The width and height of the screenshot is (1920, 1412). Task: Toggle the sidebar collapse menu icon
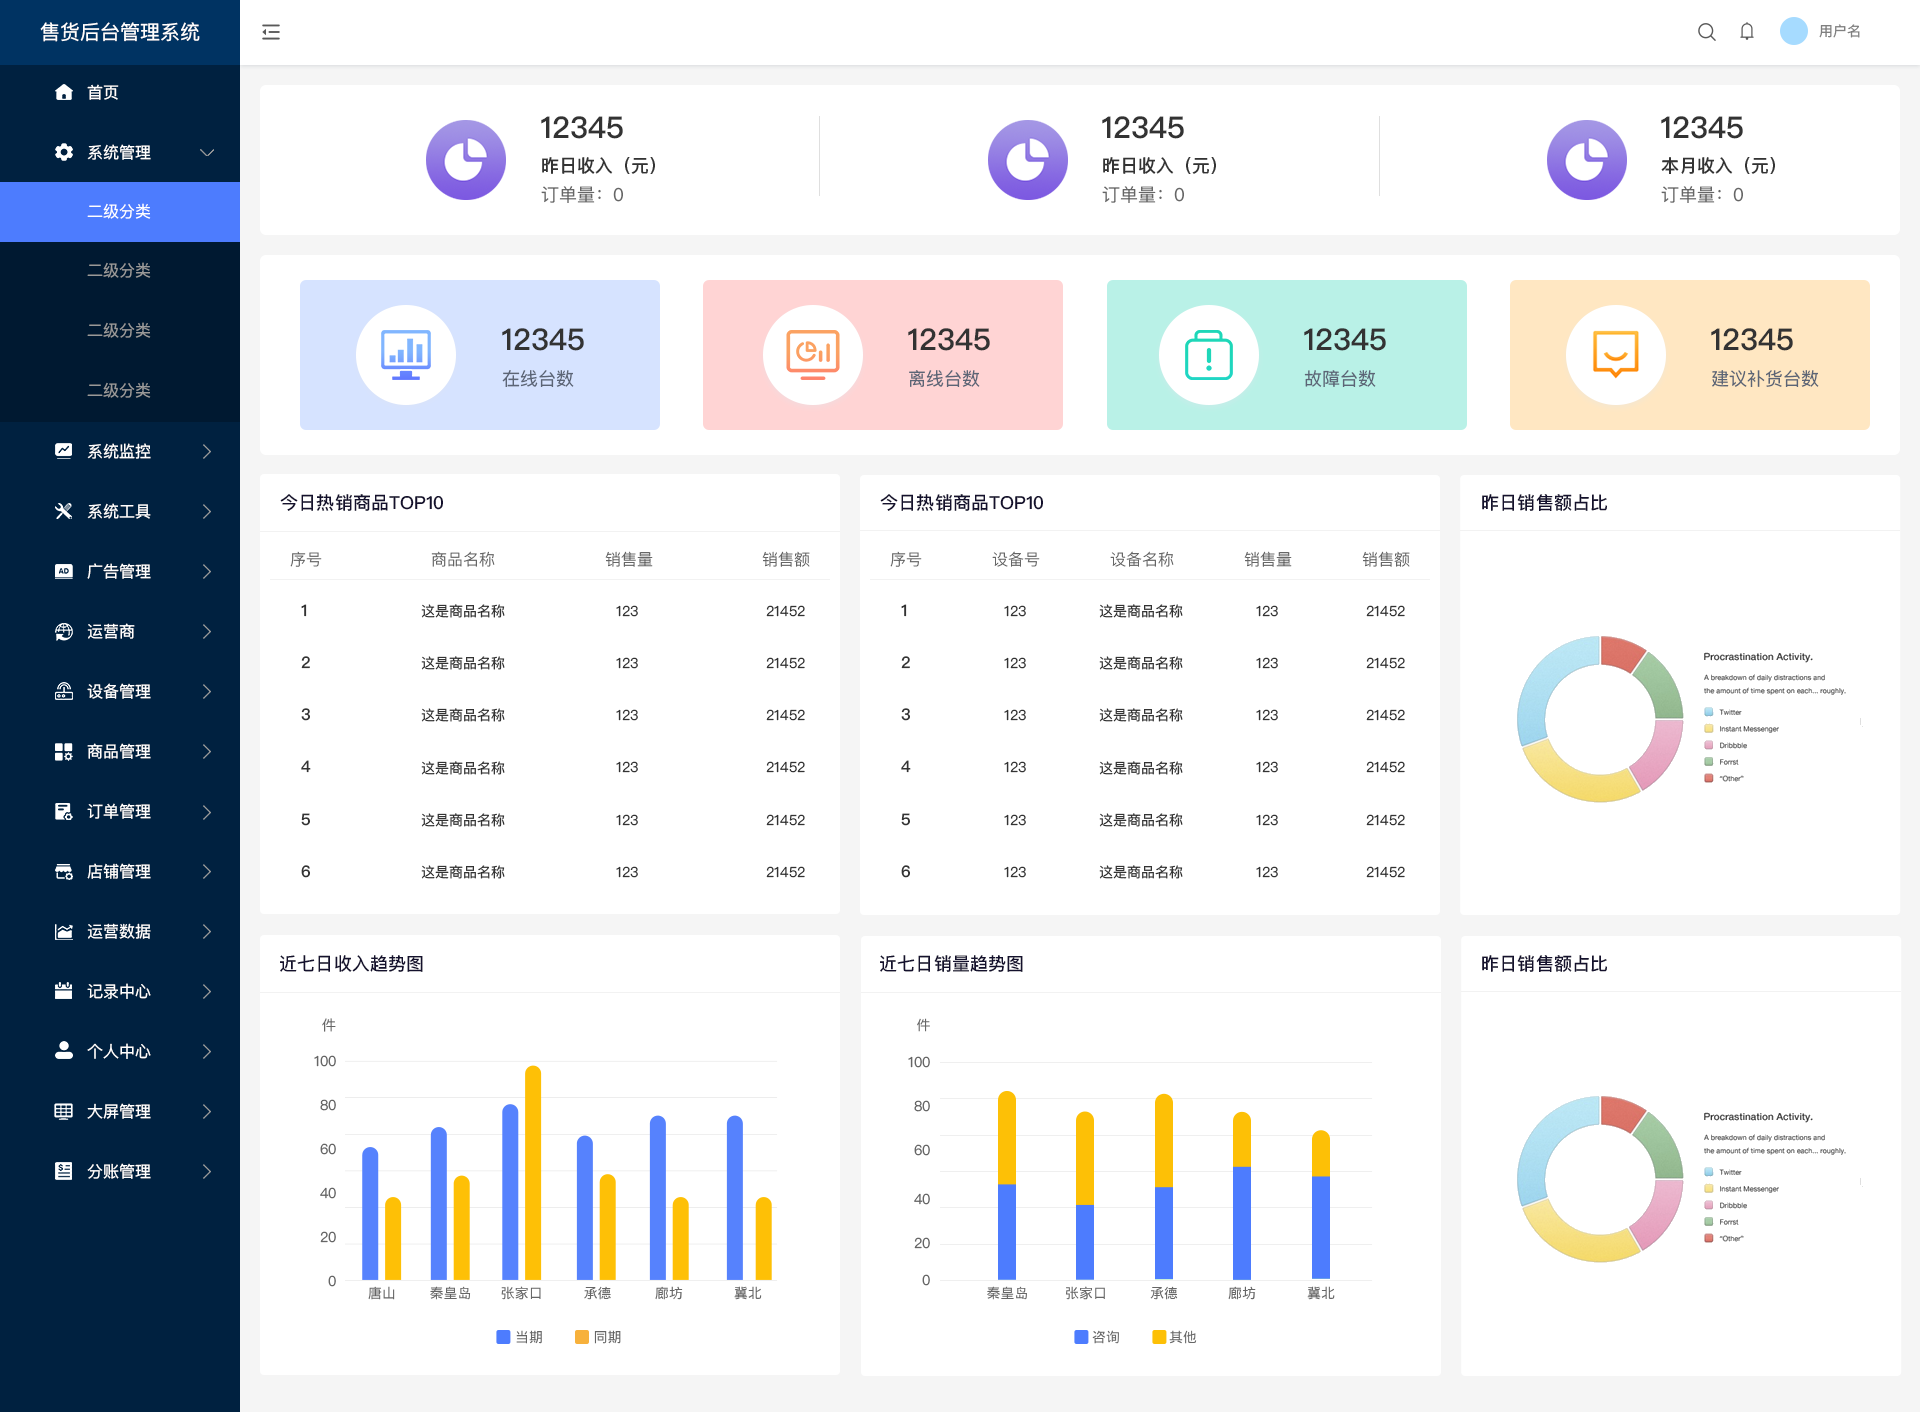pyautogui.click(x=271, y=32)
